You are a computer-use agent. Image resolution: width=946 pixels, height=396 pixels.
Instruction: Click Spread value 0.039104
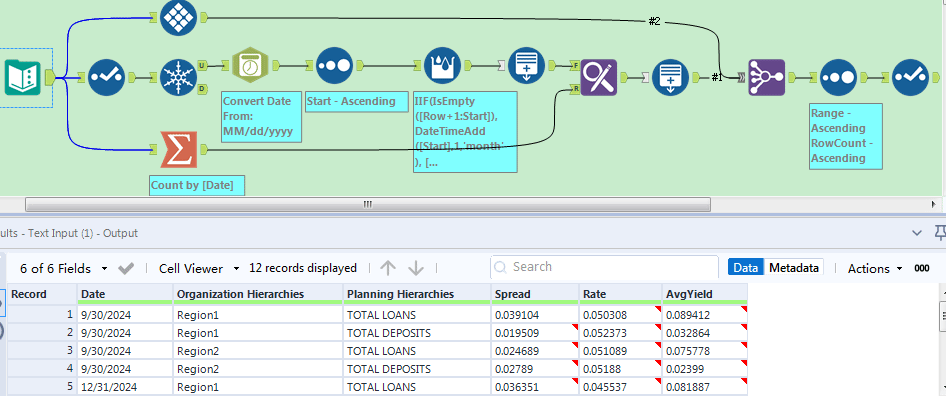point(535,315)
